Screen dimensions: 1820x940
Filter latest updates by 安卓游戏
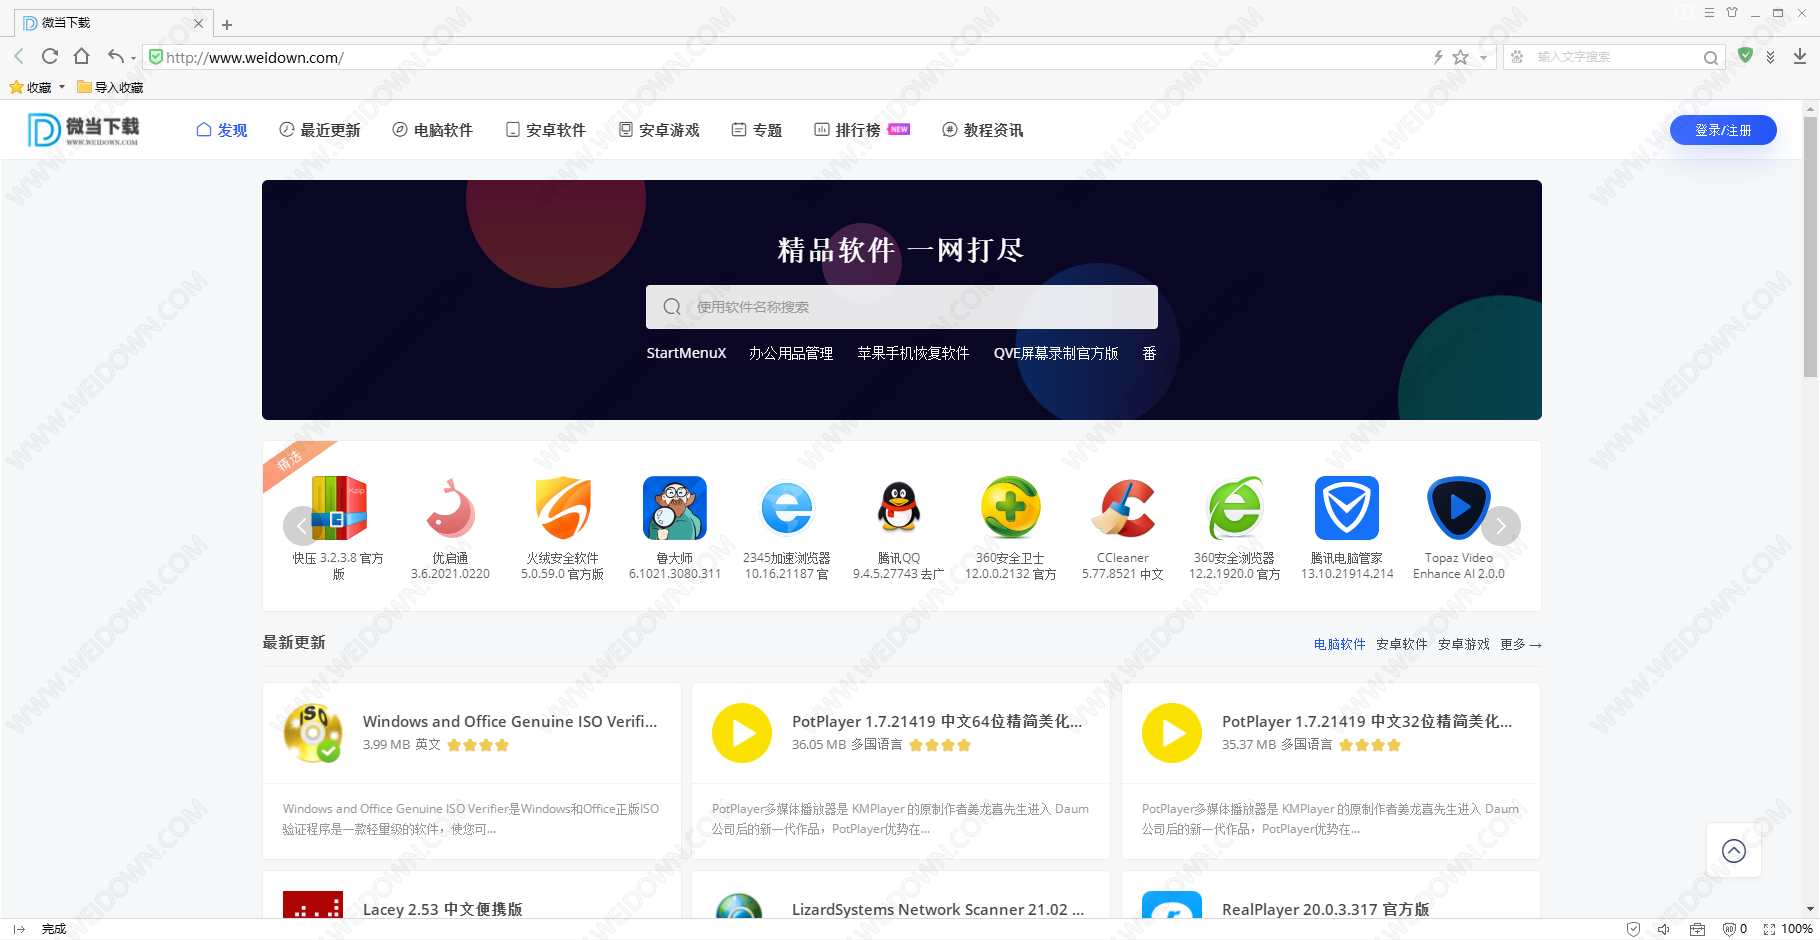click(x=1463, y=644)
